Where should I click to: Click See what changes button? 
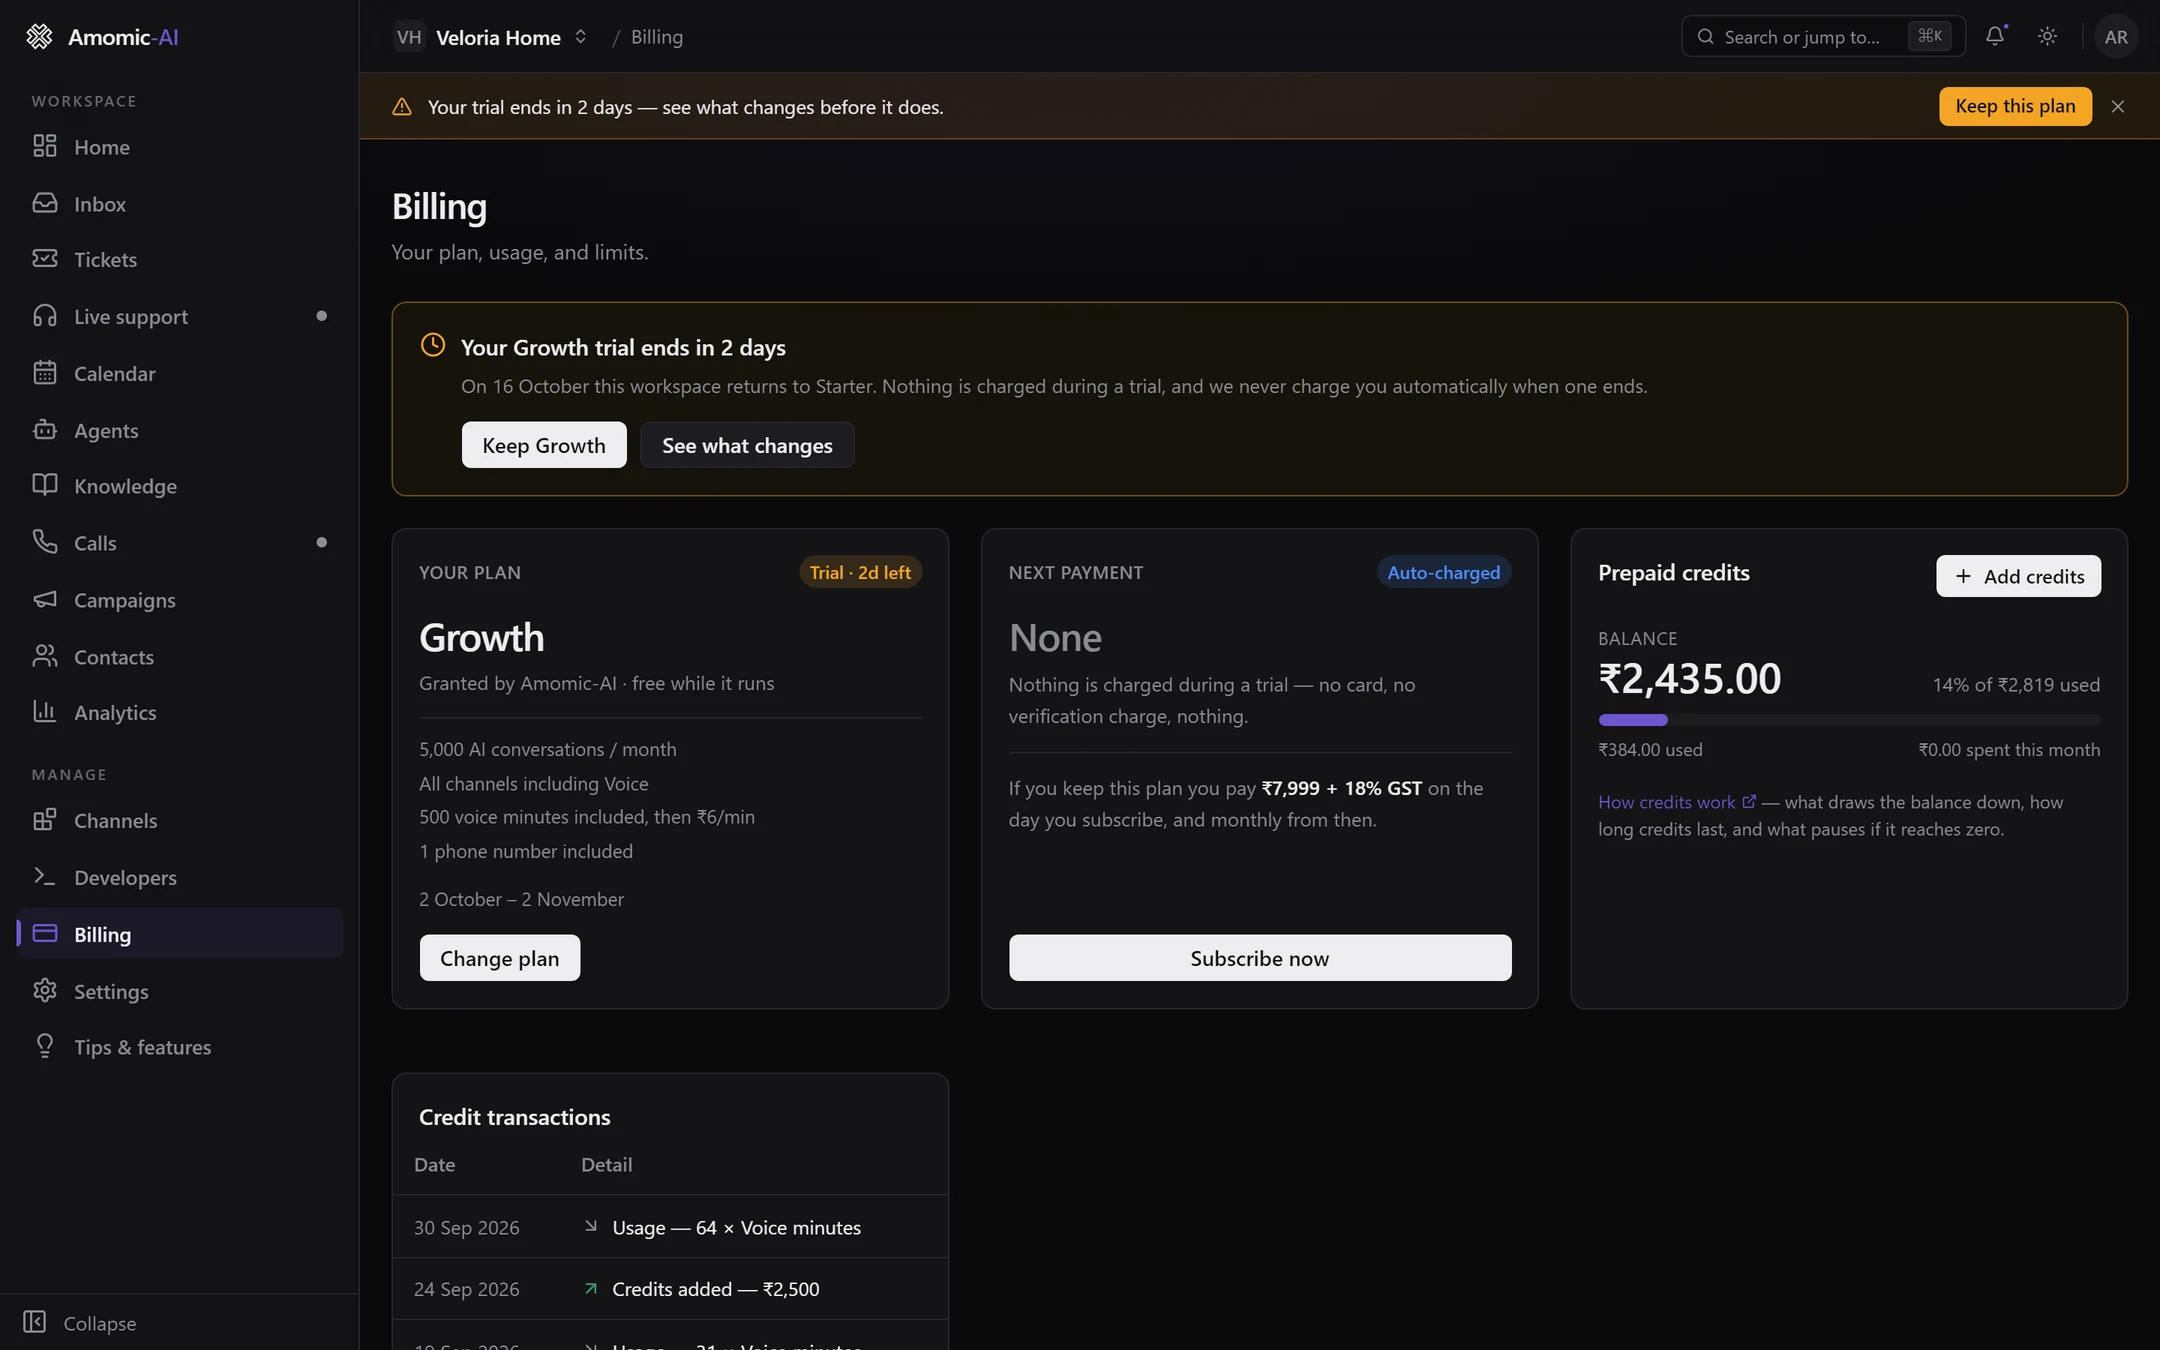pyautogui.click(x=747, y=445)
